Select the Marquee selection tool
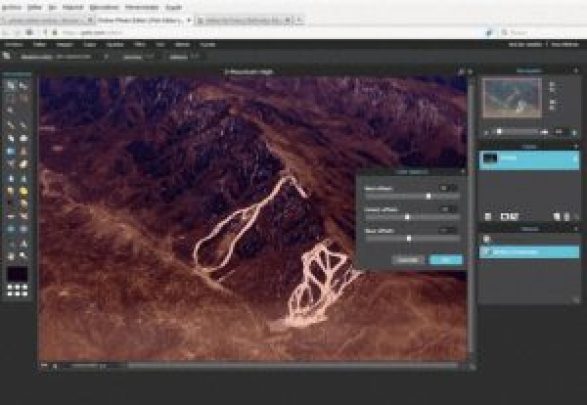The height and width of the screenshot is (405, 587). tap(10, 98)
